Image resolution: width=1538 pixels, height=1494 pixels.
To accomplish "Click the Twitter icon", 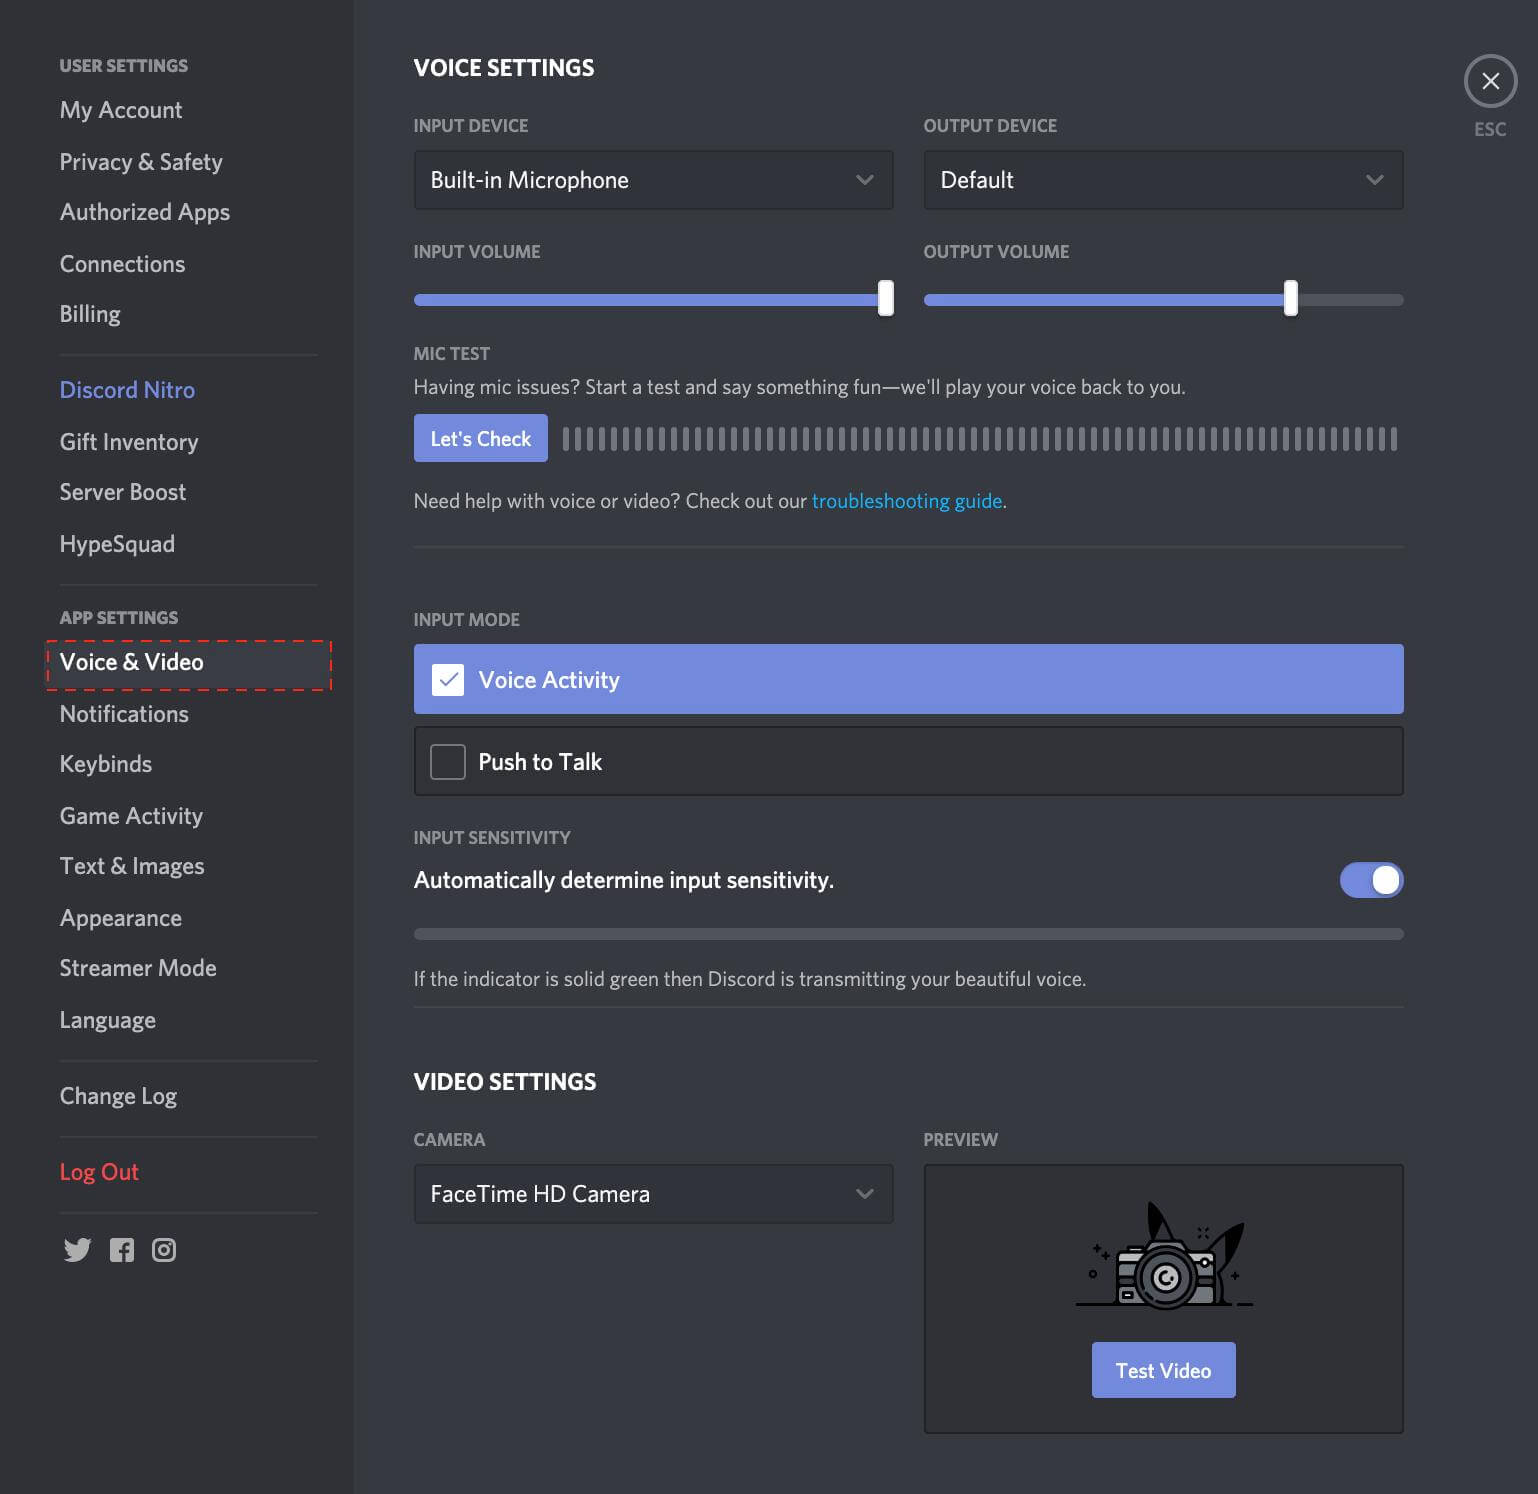I will click(77, 1249).
